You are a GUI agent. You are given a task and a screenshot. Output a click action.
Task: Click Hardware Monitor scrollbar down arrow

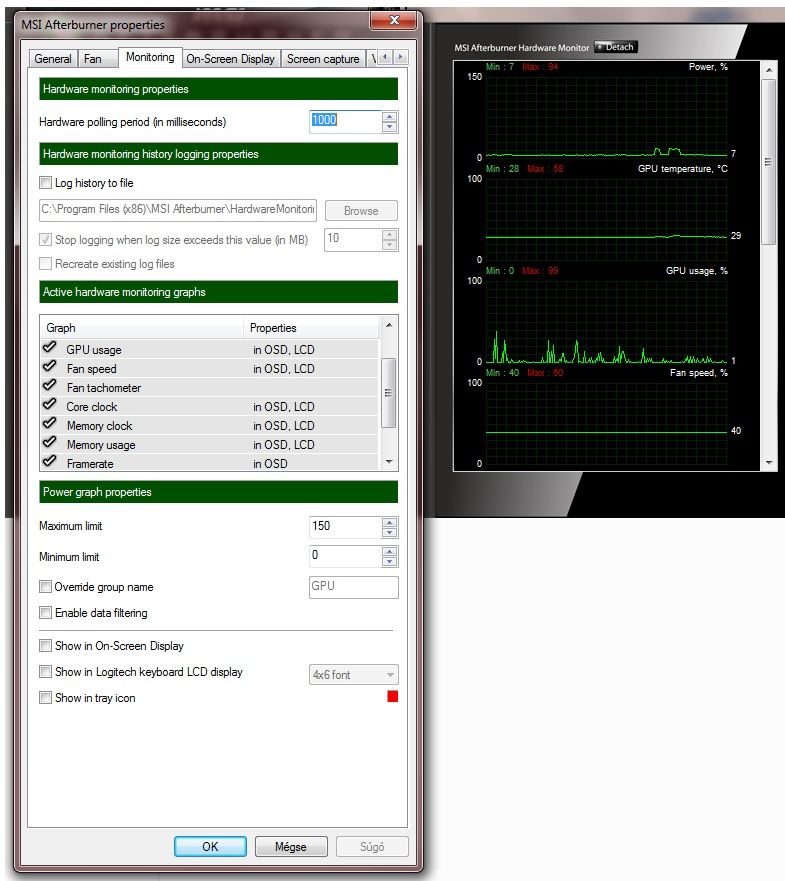(x=769, y=463)
